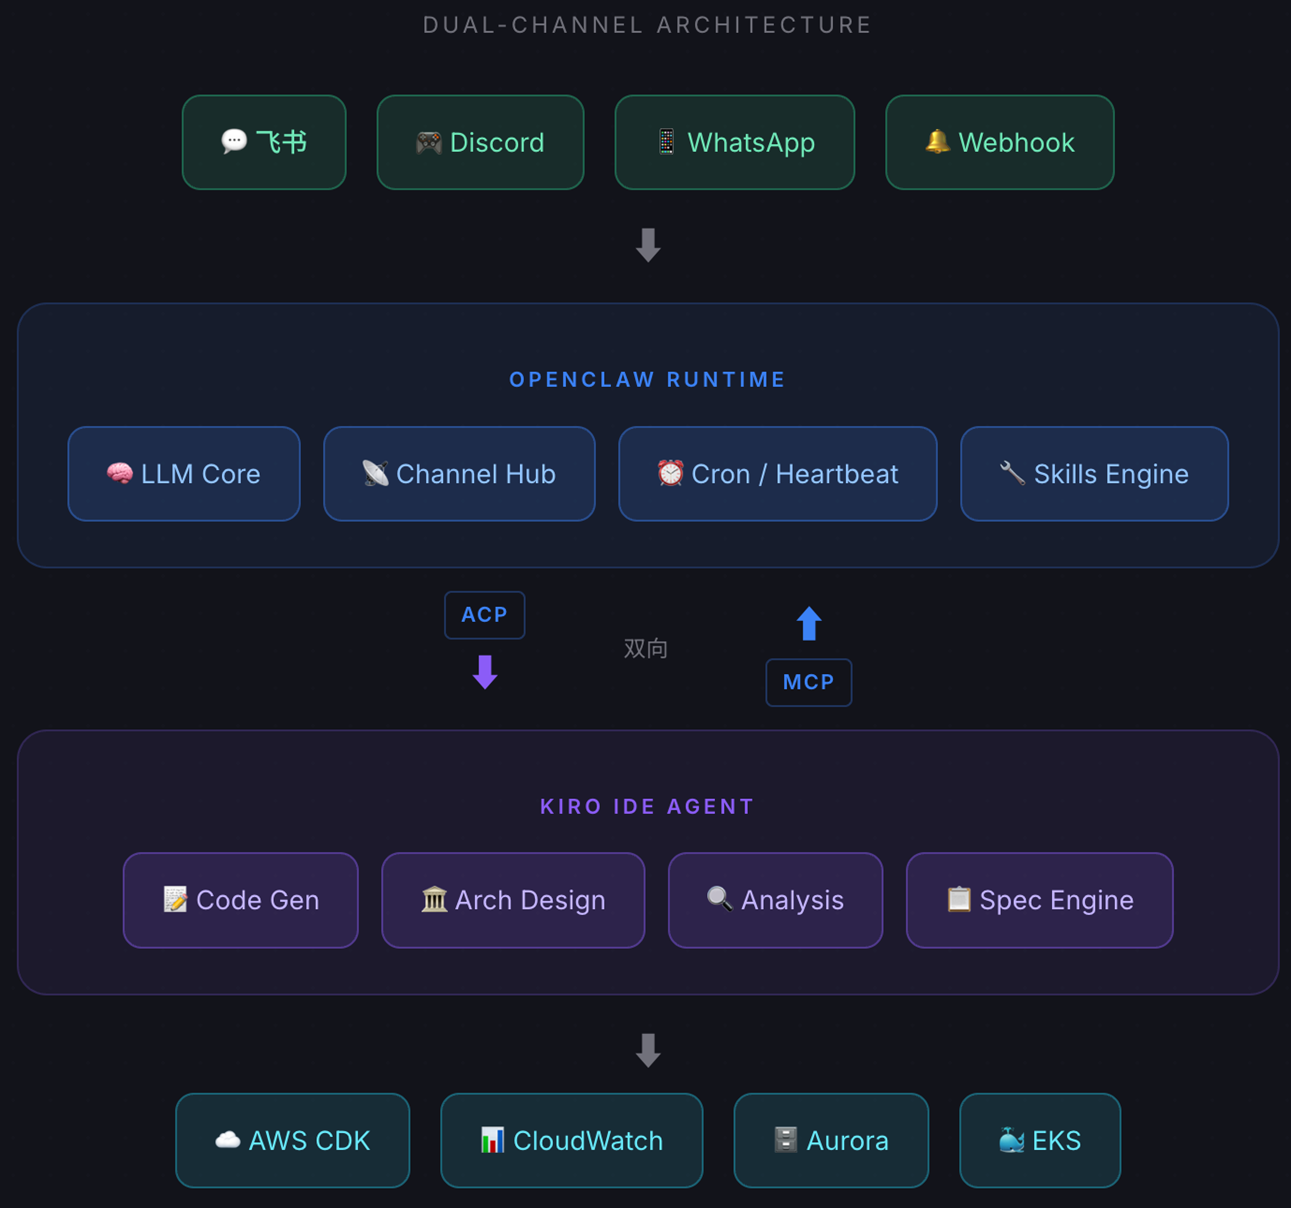
Task: Click the ACP protocol label
Action: coord(484,615)
